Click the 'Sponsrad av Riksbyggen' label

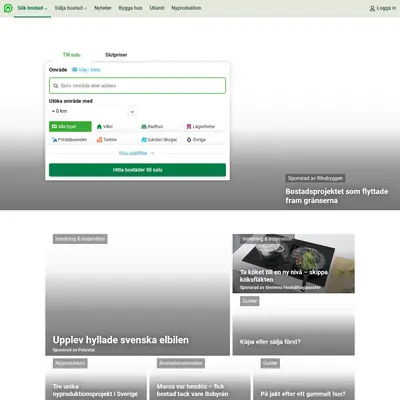click(x=315, y=178)
